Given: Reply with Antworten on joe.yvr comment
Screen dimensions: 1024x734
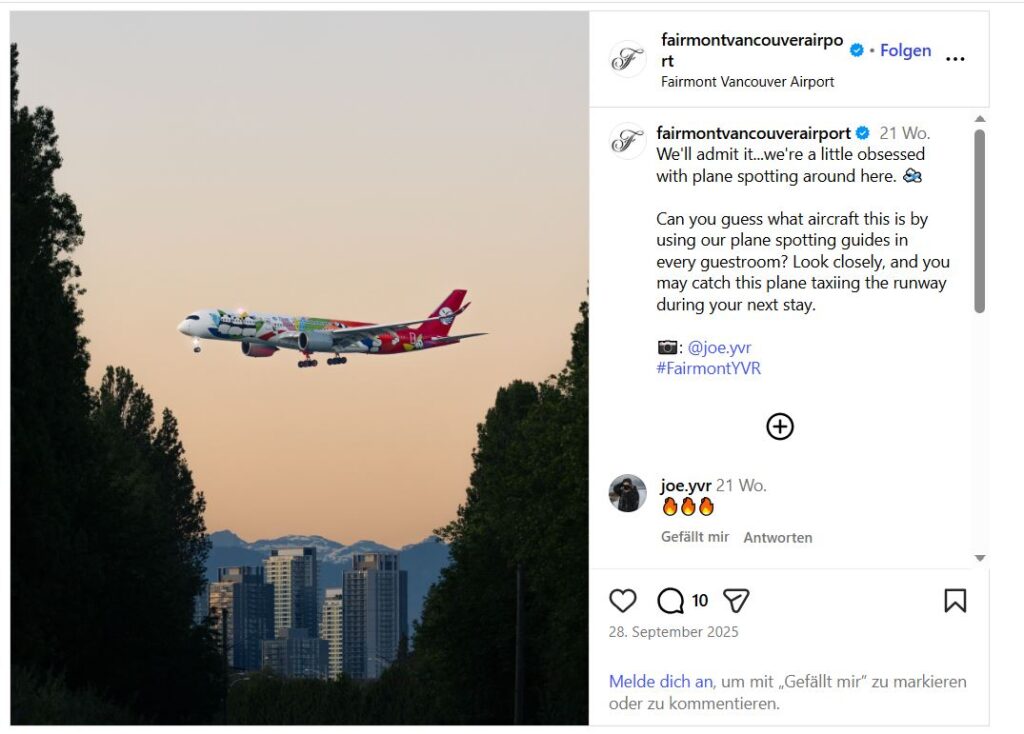Looking at the screenshot, I should coord(778,537).
